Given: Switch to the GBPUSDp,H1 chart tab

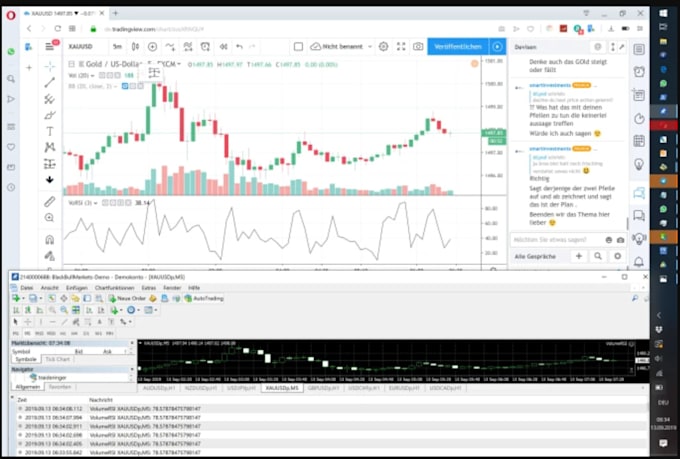Looking at the screenshot, I should coord(323,388).
